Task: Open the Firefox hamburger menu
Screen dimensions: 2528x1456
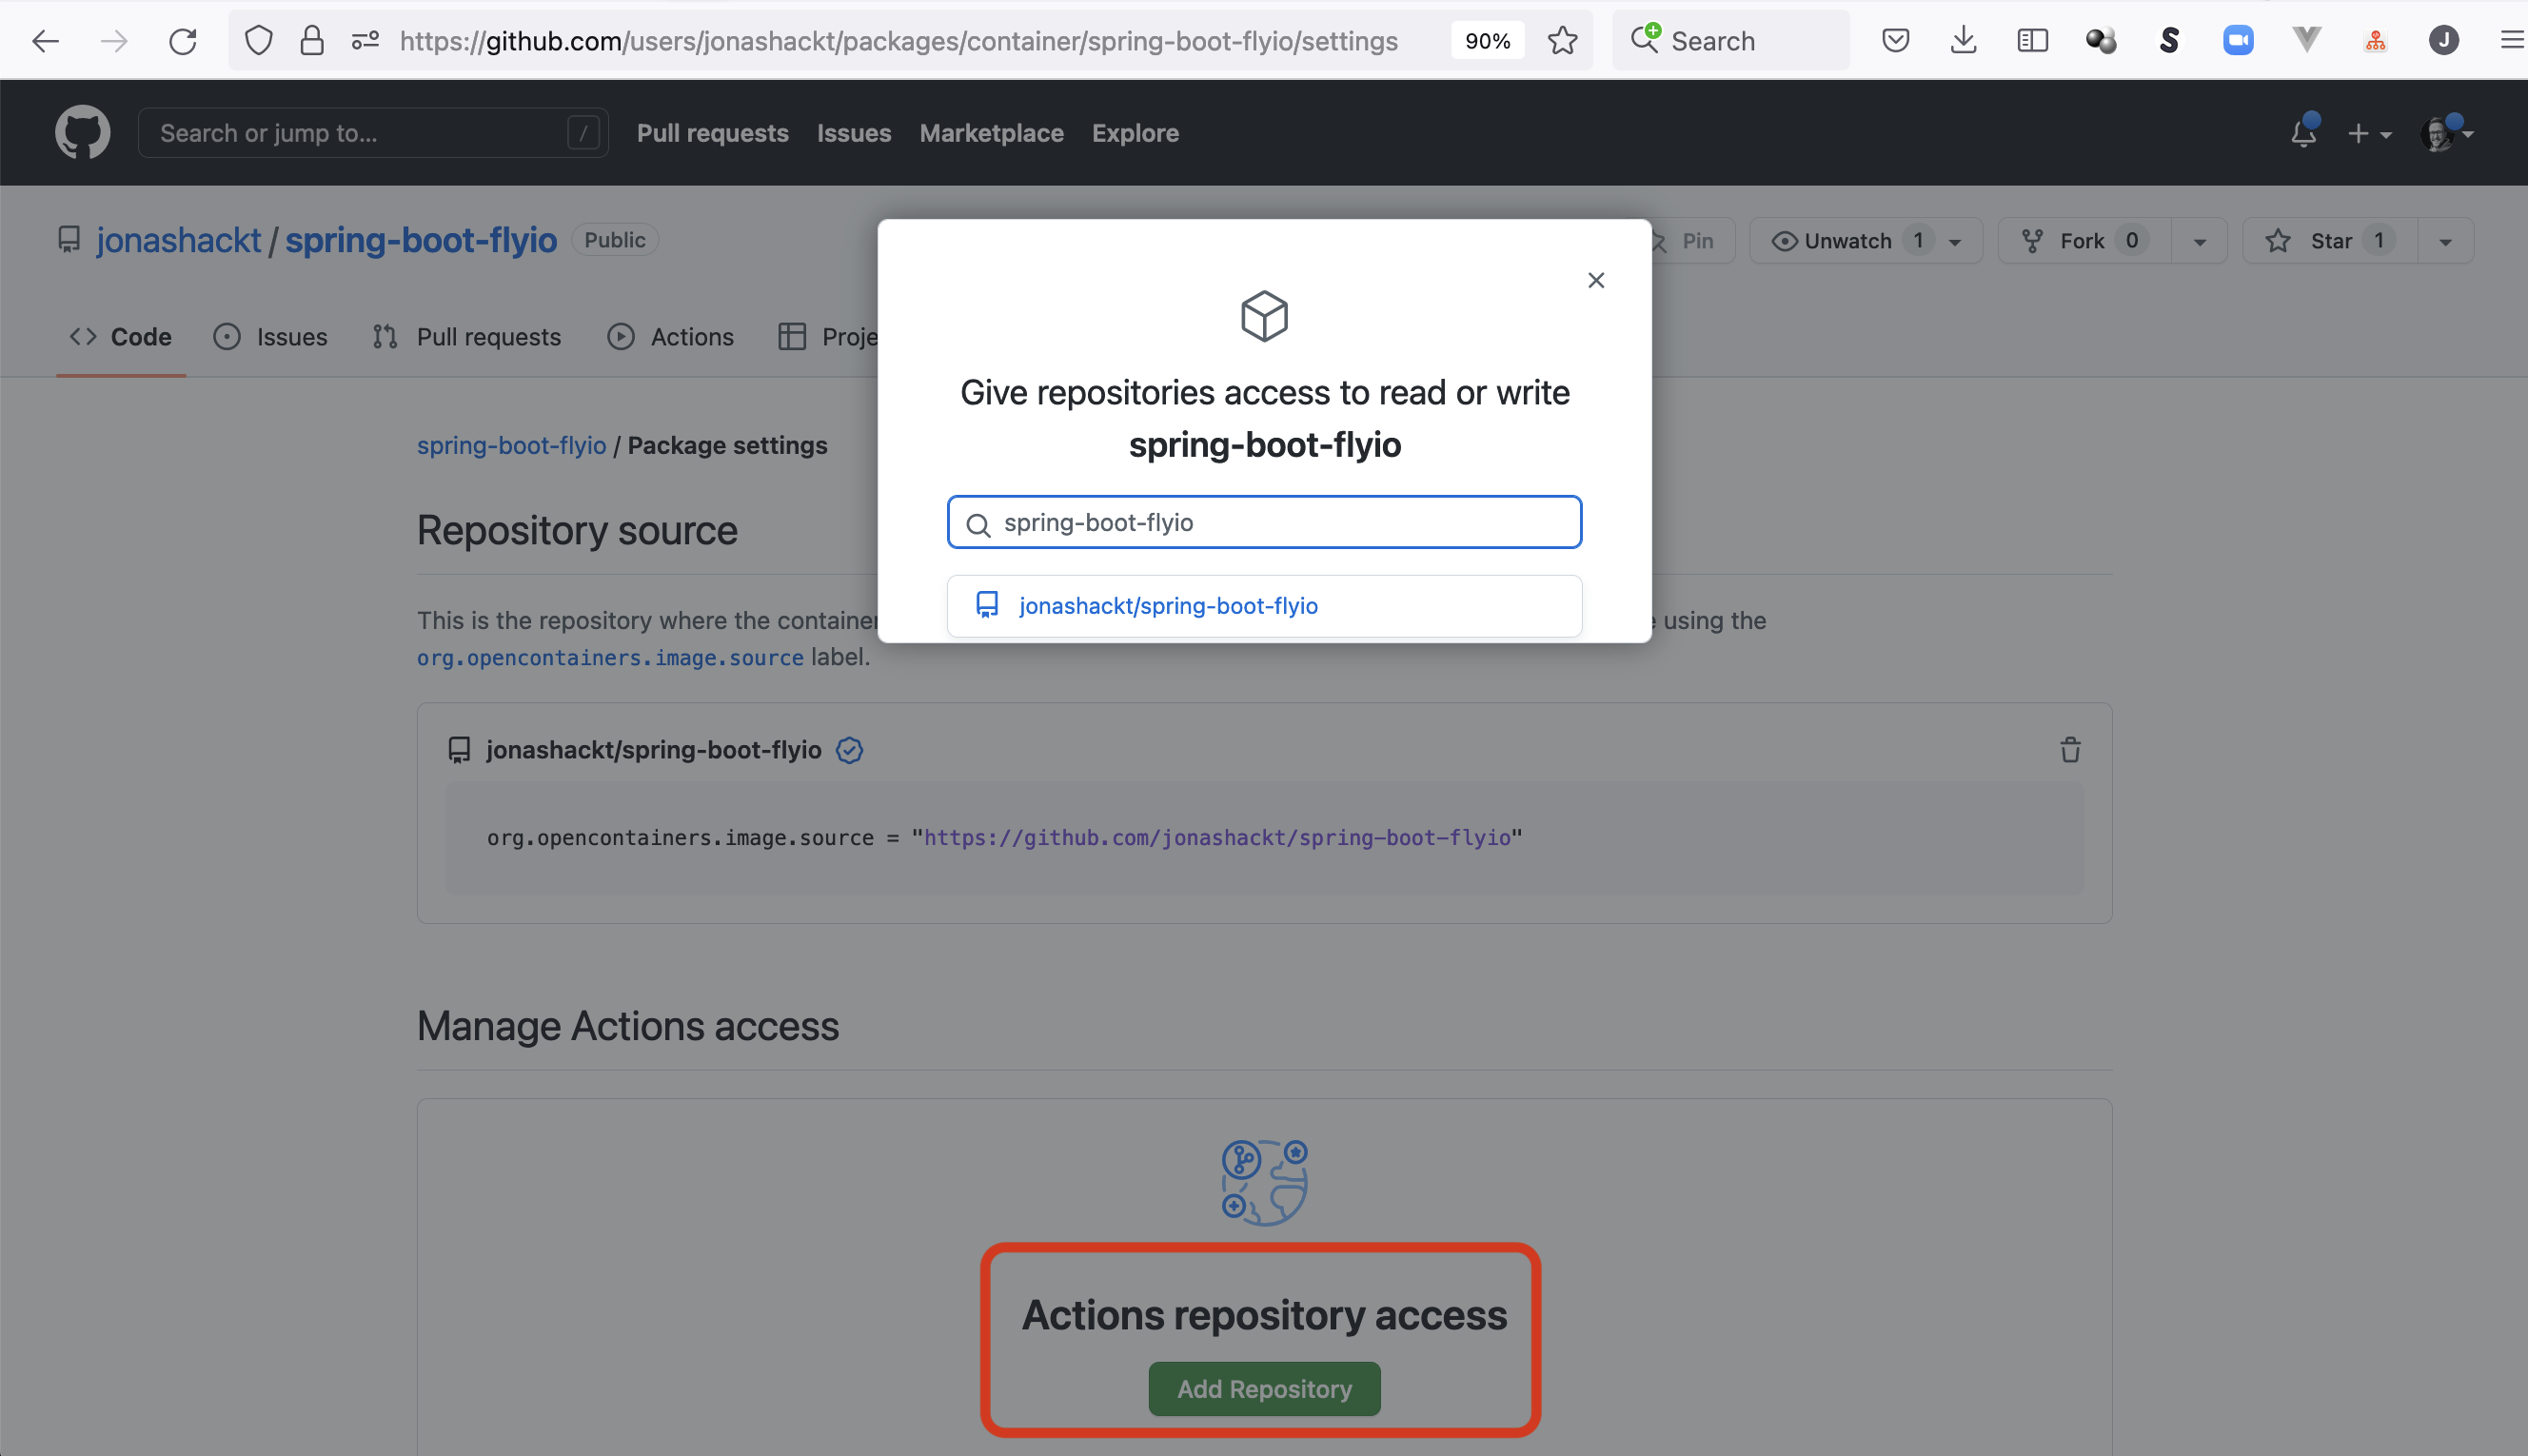Action: point(2510,41)
